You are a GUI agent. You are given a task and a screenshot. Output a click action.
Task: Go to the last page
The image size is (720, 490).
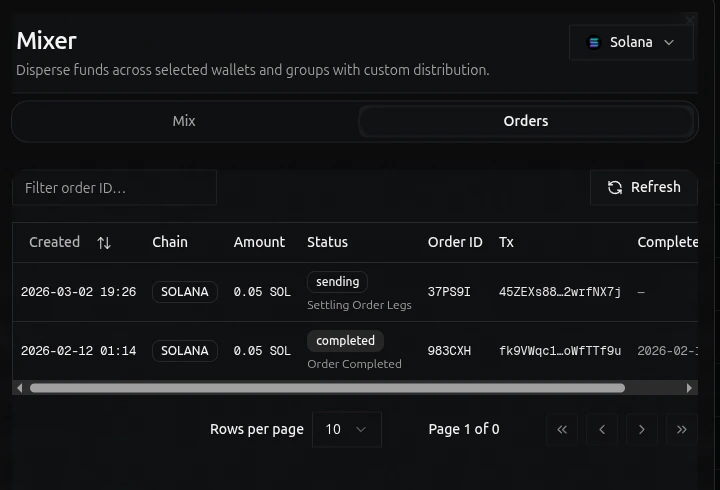coord(682,429)
